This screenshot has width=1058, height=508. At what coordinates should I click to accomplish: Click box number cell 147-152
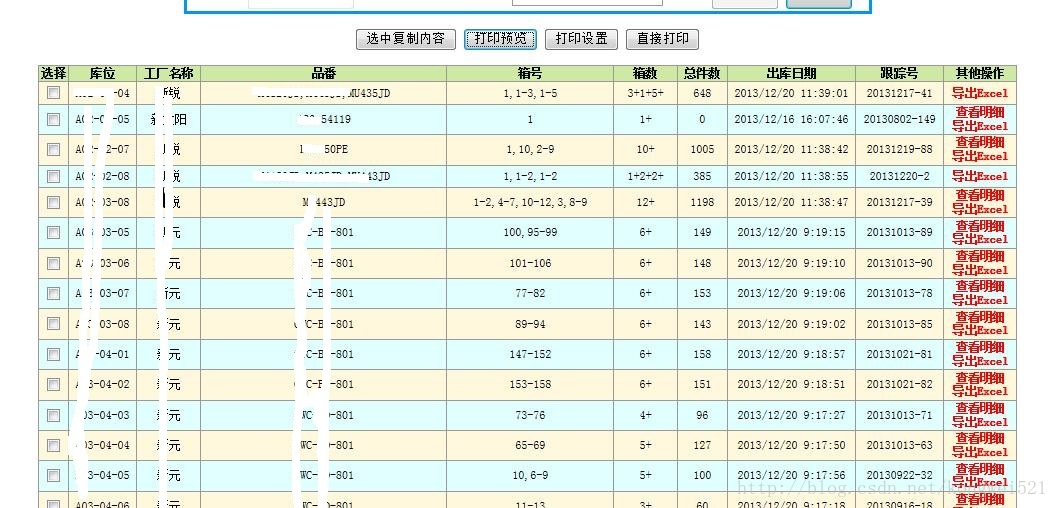tap(530, 354)
